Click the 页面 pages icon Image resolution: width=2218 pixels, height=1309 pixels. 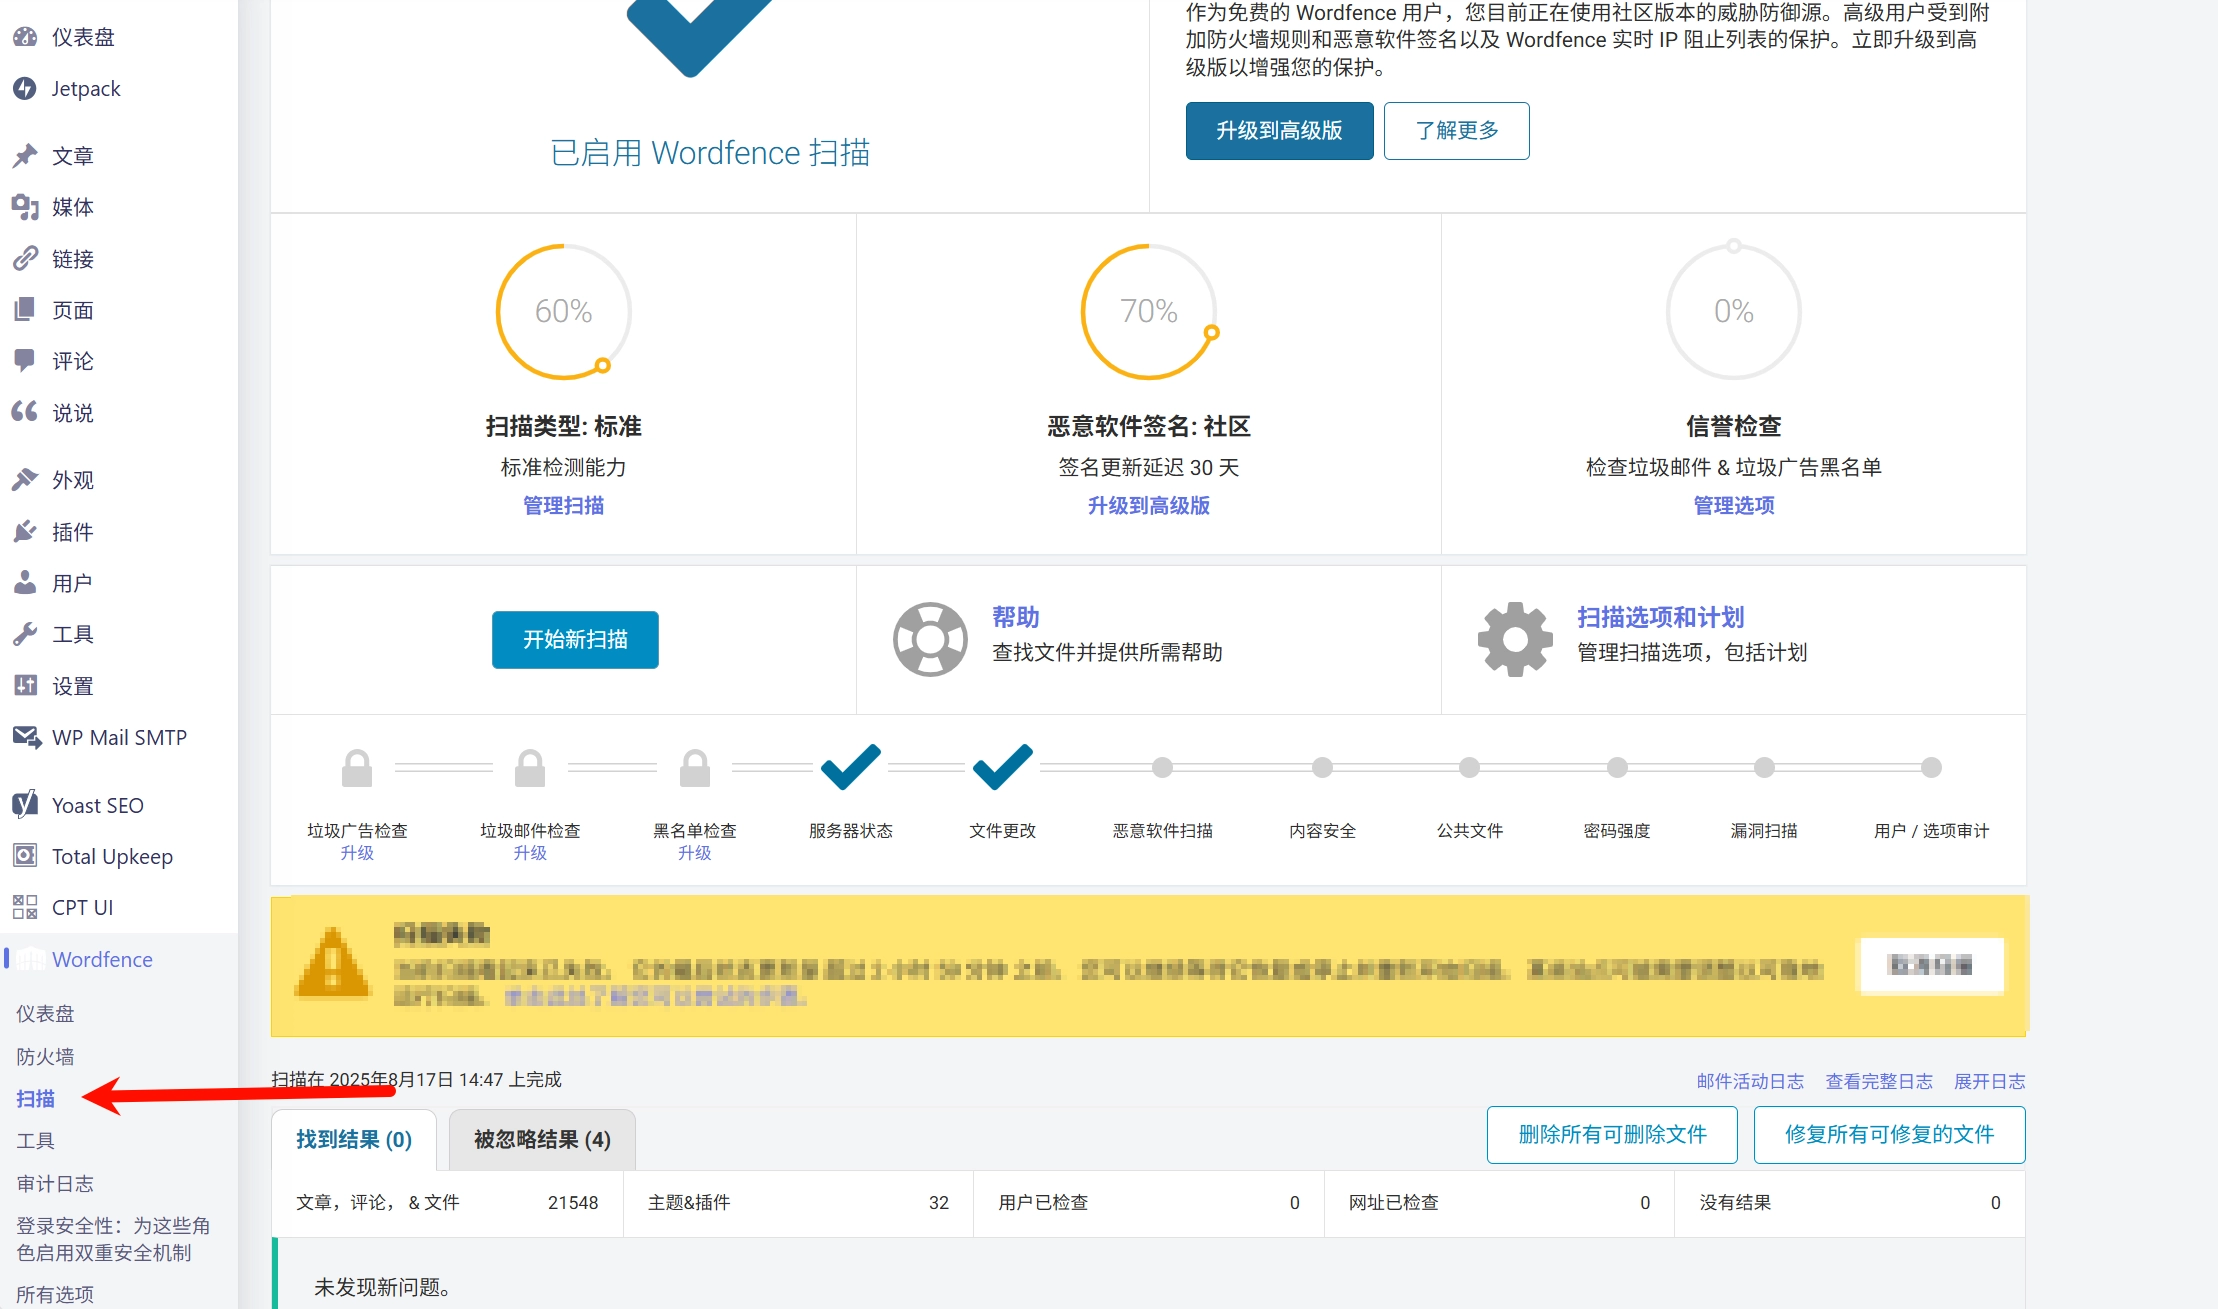[x=25, y=310]
